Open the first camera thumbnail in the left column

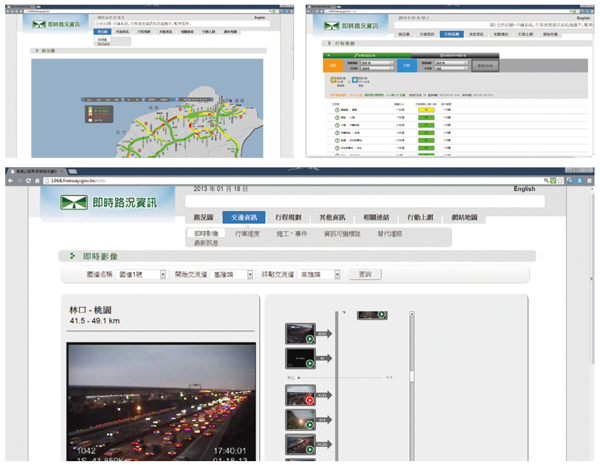[x=300, y=333]
